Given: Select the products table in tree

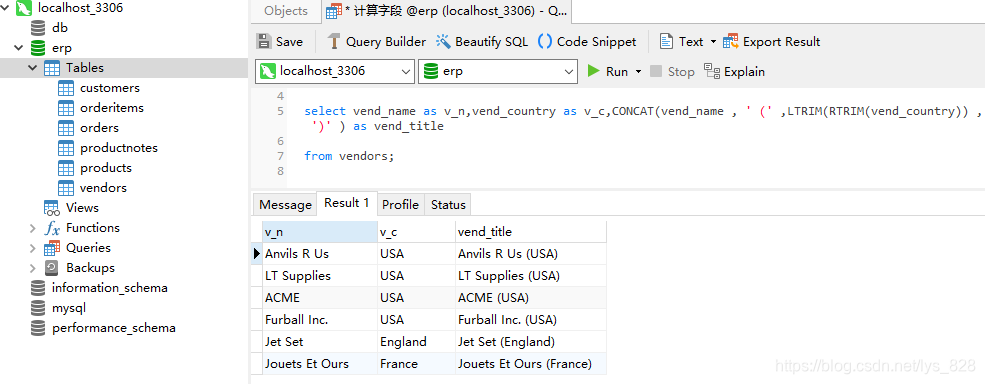Looking at the screenshot, I should click(x=106, y=168).
